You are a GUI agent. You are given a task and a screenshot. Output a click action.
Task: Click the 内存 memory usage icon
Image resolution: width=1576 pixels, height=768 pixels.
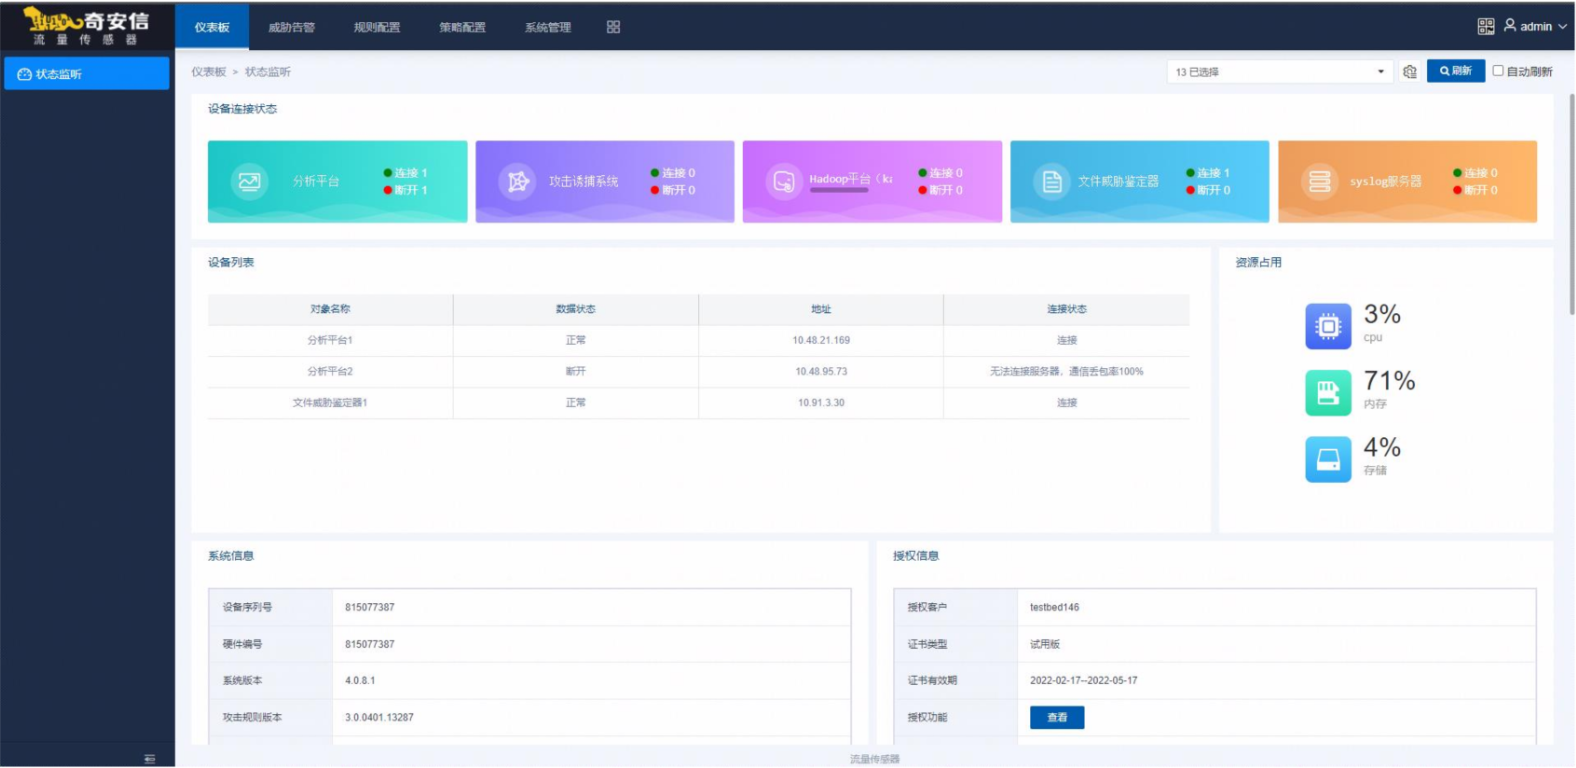click(x=1328, y=392)
